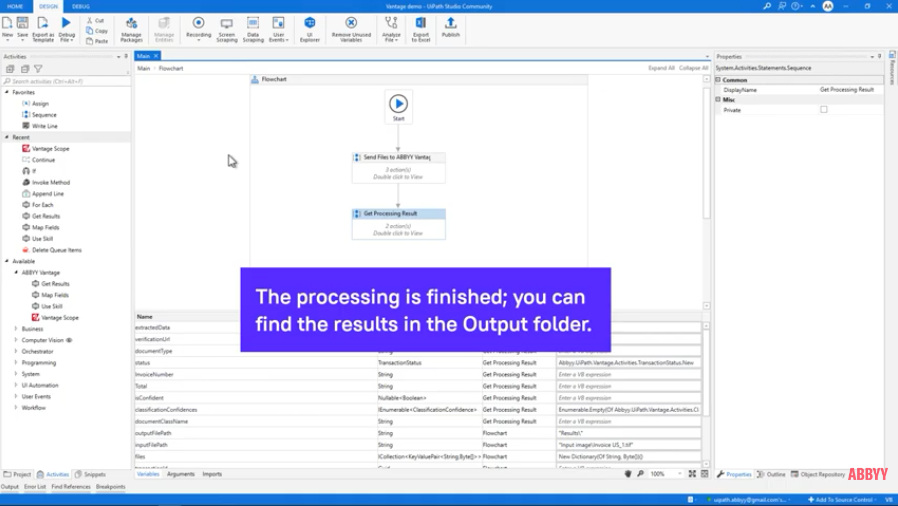Open User Events tool
The image size is (898, 506).
coord(278,29)
